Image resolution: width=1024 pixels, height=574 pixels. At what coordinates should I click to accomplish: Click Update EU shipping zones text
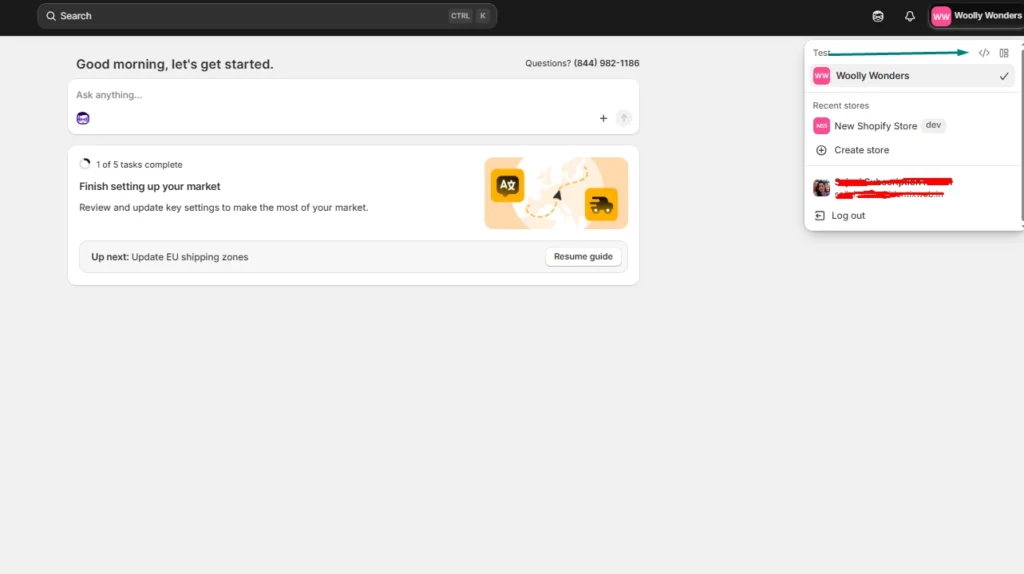190,257
